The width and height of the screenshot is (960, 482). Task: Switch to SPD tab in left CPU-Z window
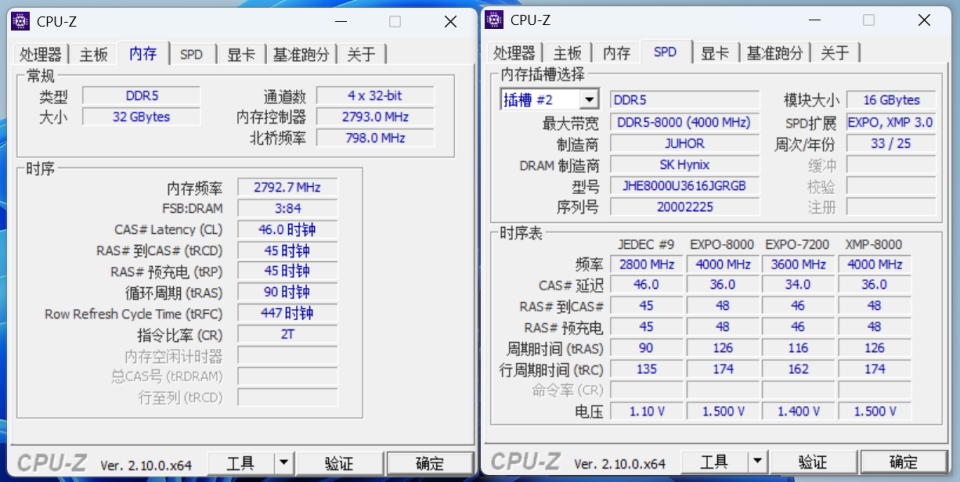click(192, 54)
